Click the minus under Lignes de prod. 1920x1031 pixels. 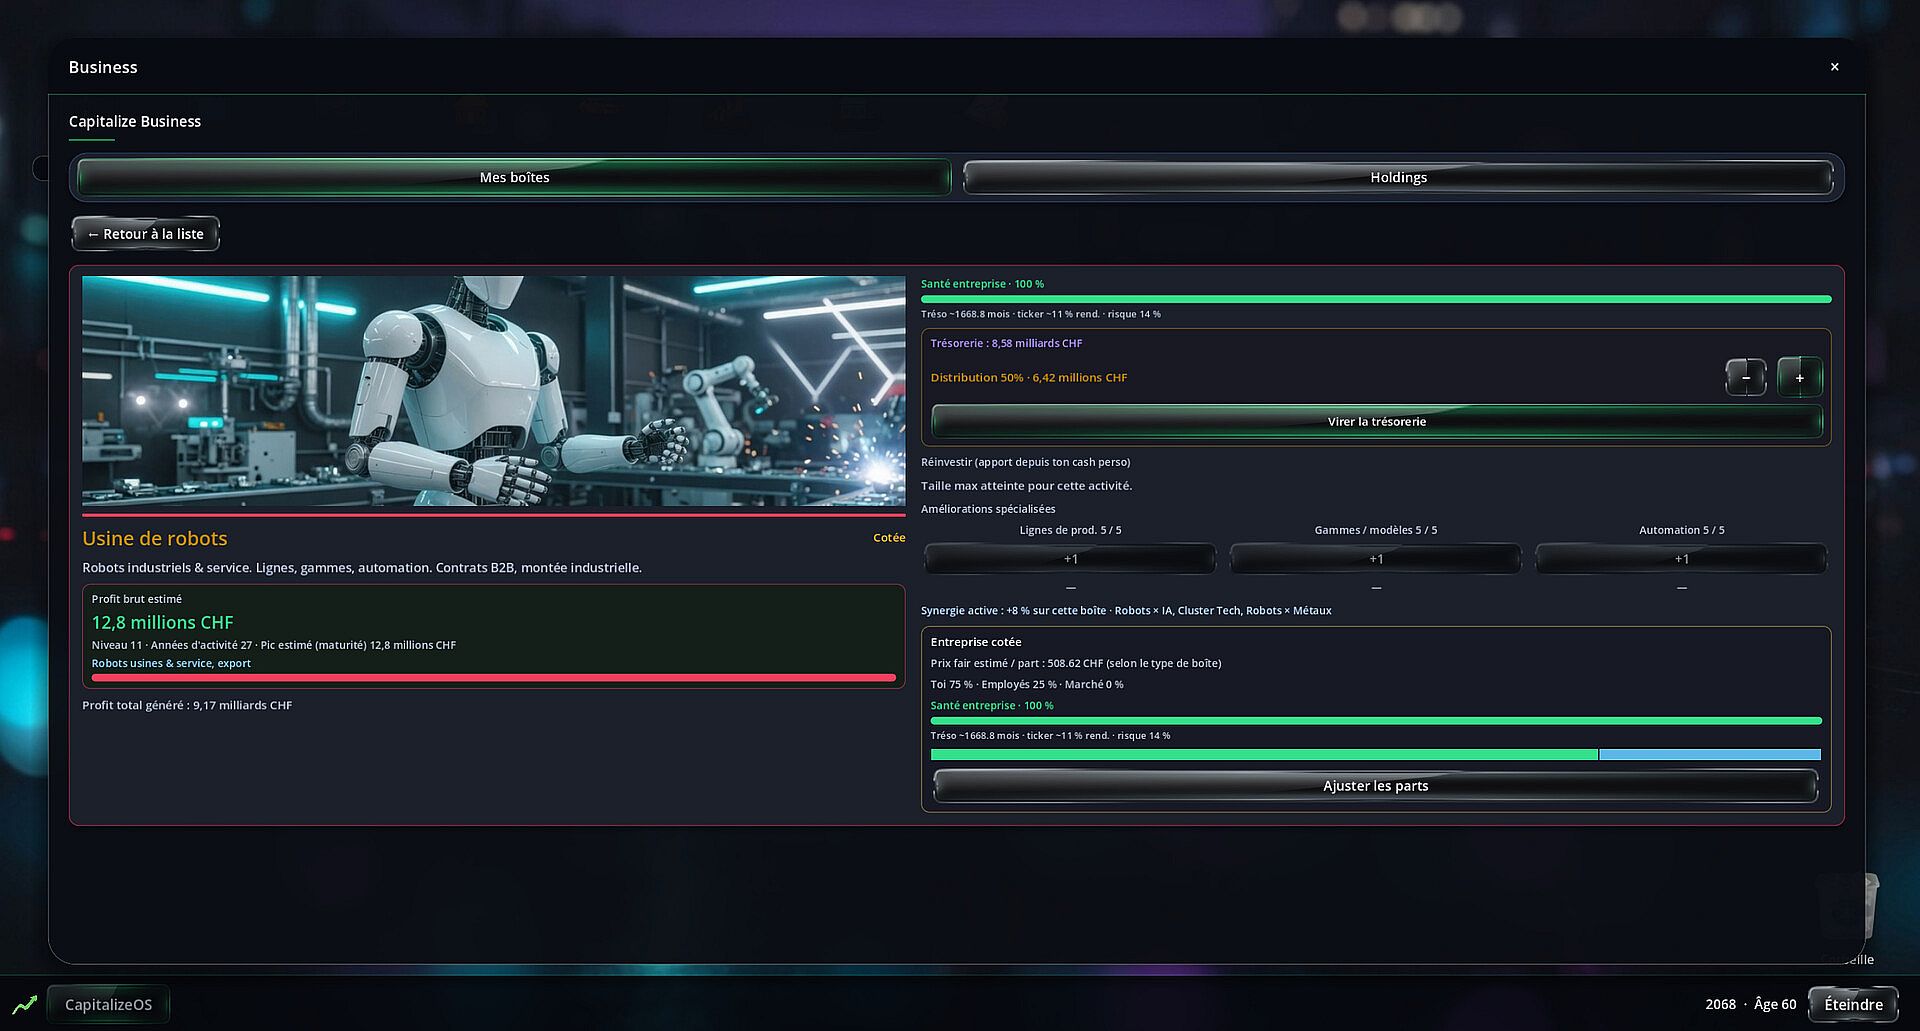(x=1070, y=588)
